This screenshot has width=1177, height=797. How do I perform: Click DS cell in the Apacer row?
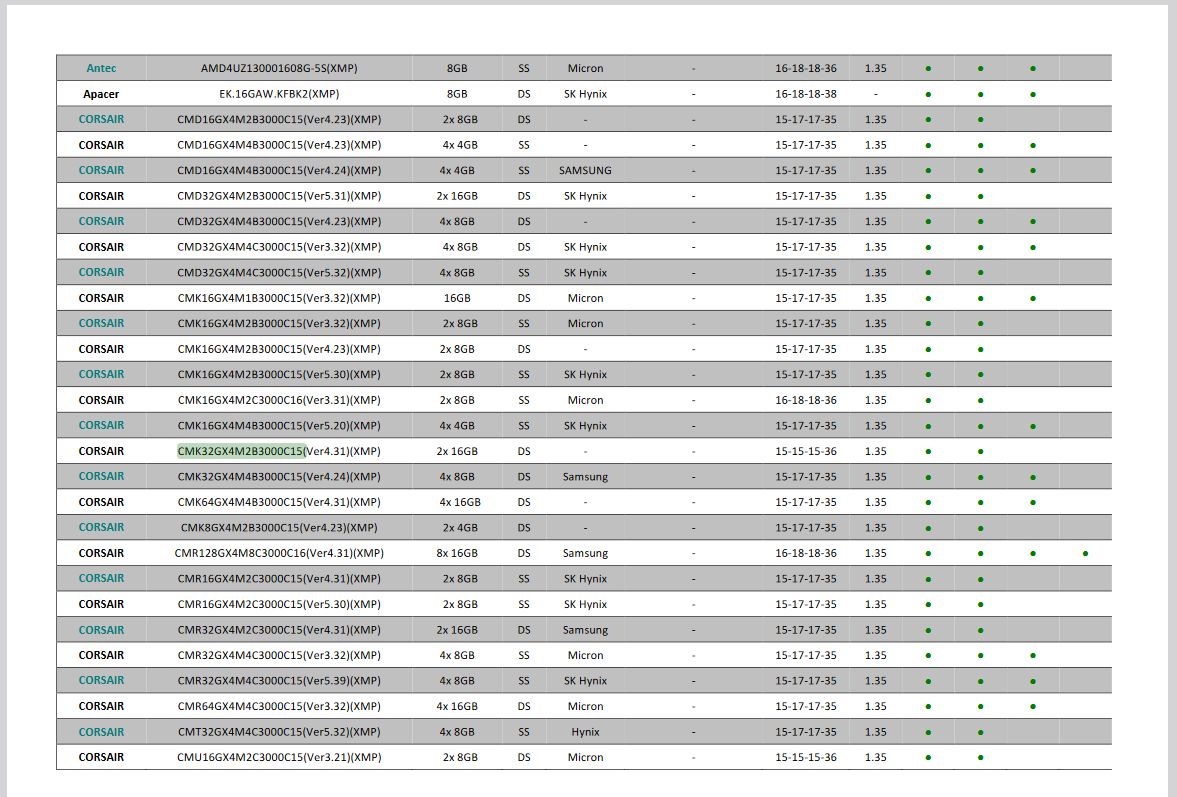[524, 94]
